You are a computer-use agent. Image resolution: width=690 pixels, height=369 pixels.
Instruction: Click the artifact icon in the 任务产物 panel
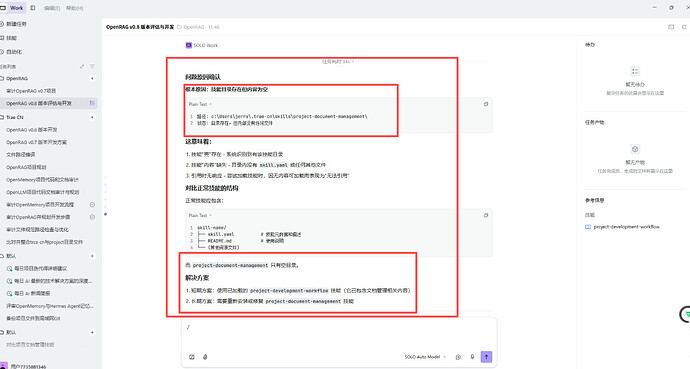click(x=635, y=149)
